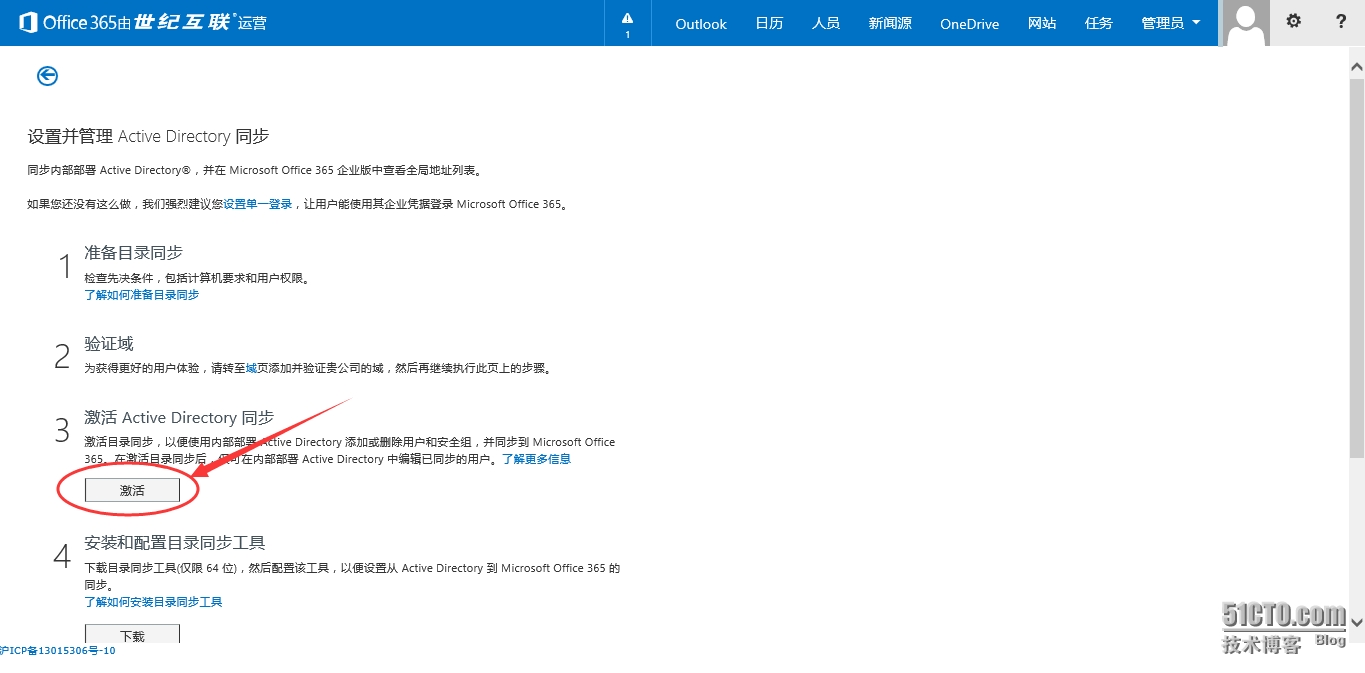Open the alert notification icon
1365x673 pixels.
pos(627,23)
